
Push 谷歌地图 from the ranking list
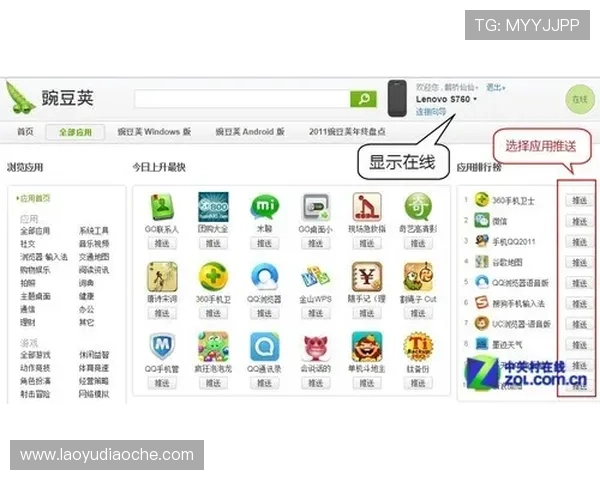pos(579,263)
